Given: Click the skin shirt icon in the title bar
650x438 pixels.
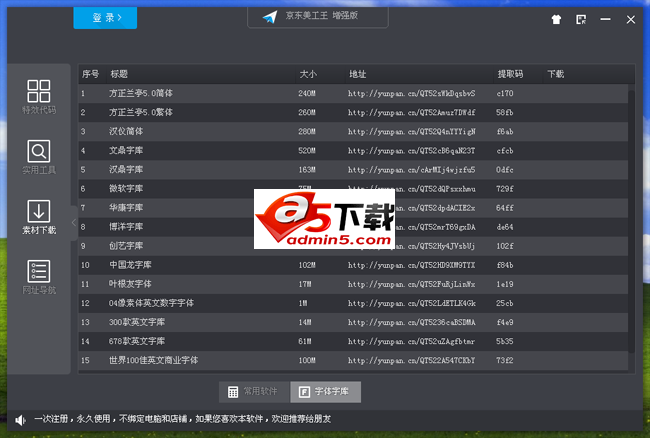Looking at the screenshot, I should tap(556, 19).
